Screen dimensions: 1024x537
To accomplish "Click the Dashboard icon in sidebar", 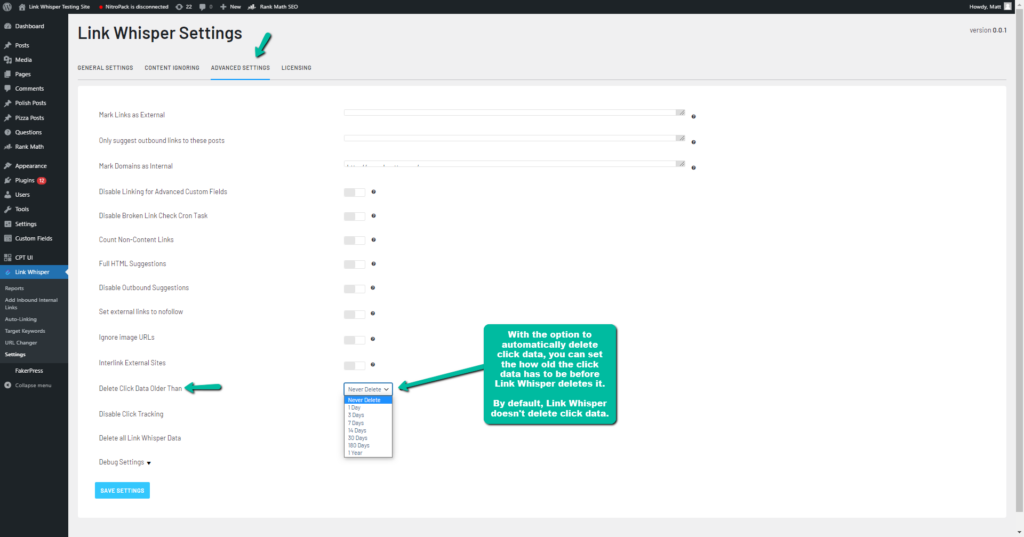I will pyautogui.click(x=8, y=26).
